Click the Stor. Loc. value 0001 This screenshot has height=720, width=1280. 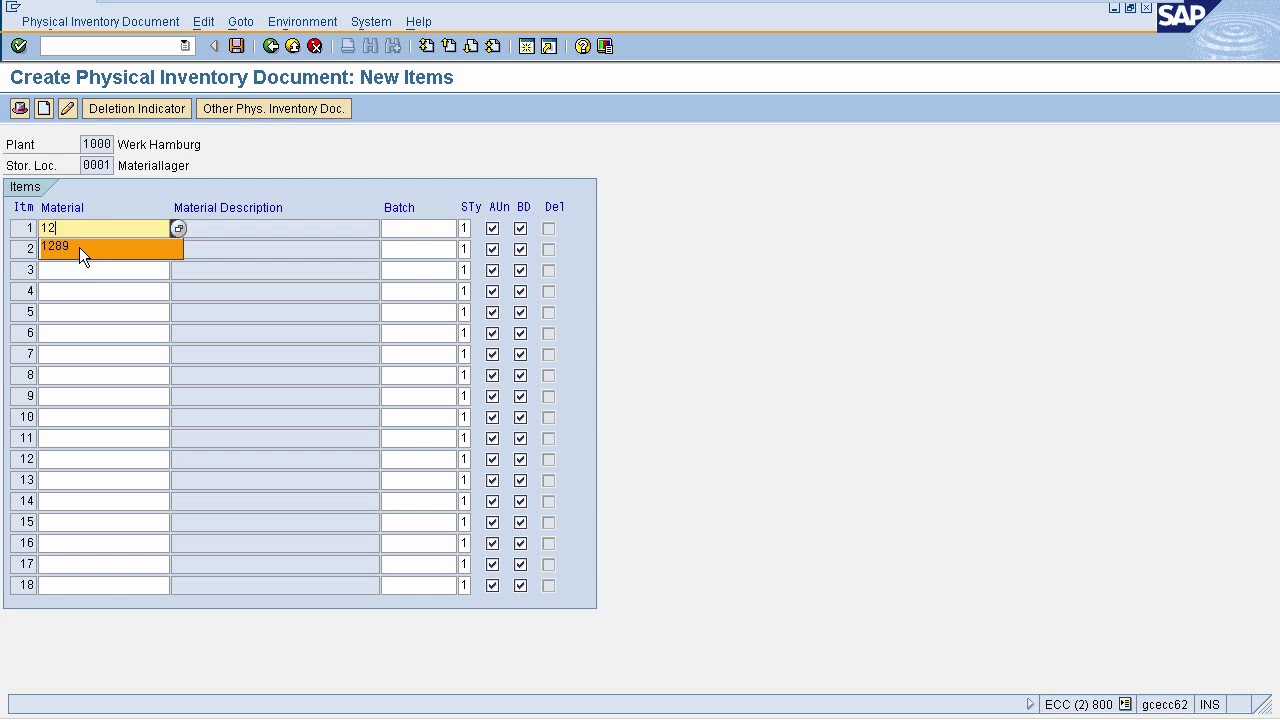tap(97, 166)
